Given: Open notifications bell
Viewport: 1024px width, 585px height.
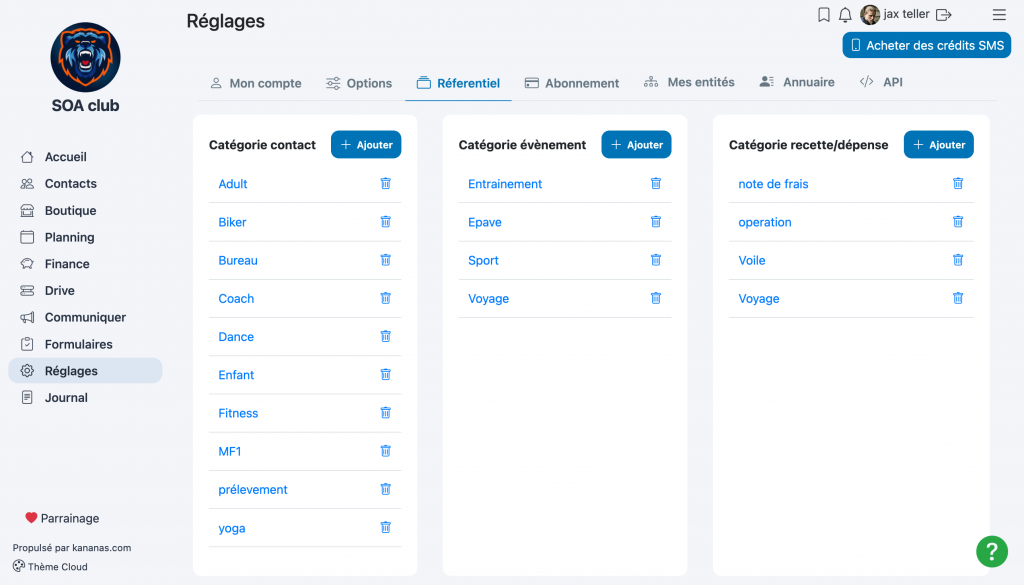Looking at the screenshot, I should [845, 14].
